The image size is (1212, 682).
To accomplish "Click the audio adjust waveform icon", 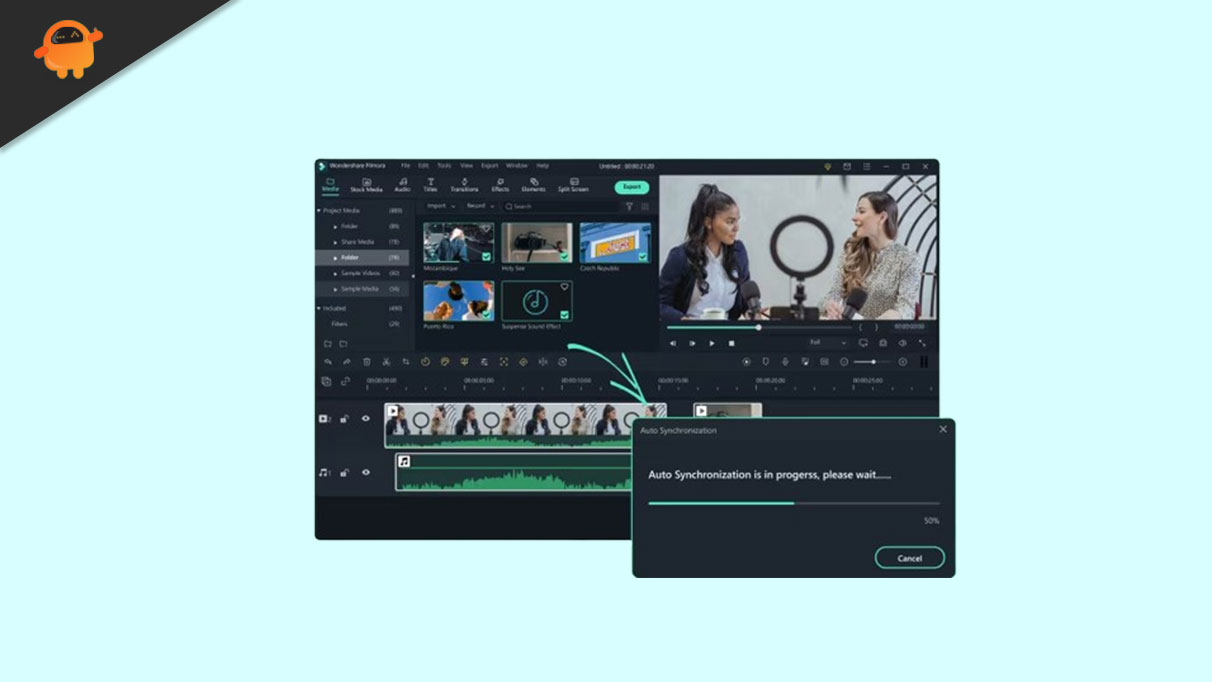I will click(x=543, y=362).
